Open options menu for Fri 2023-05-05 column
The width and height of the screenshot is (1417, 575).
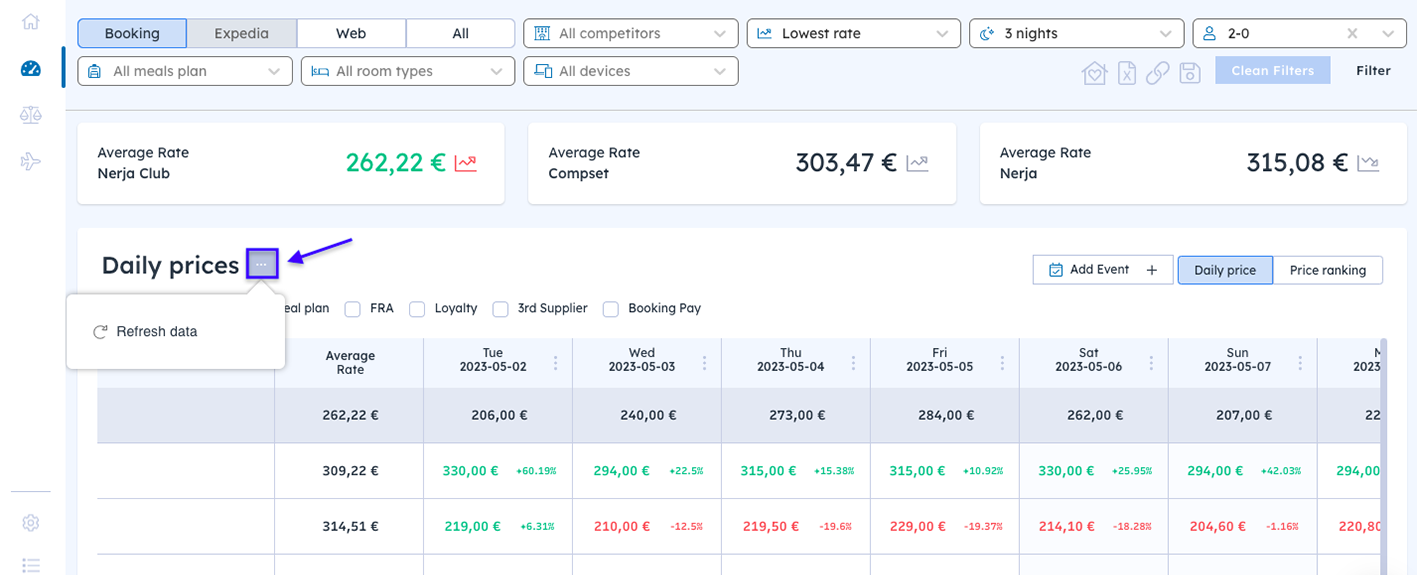tap(1003, 363)
